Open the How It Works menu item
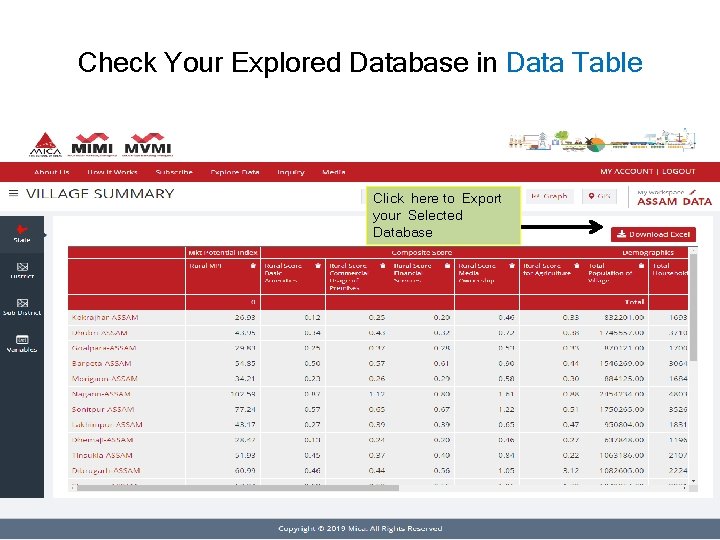Viewport: 720px width, 540px height. pos(112,172)
